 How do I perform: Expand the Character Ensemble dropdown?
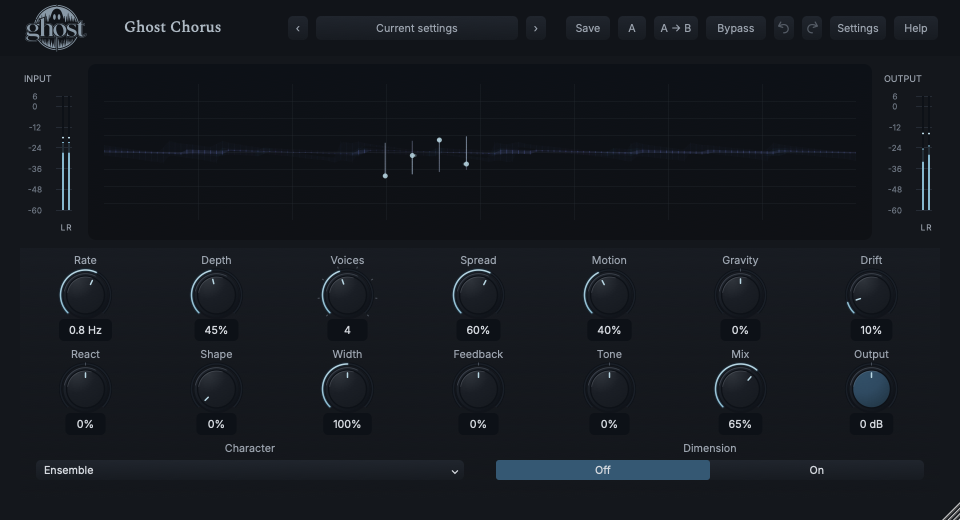[x=250, y=470]
